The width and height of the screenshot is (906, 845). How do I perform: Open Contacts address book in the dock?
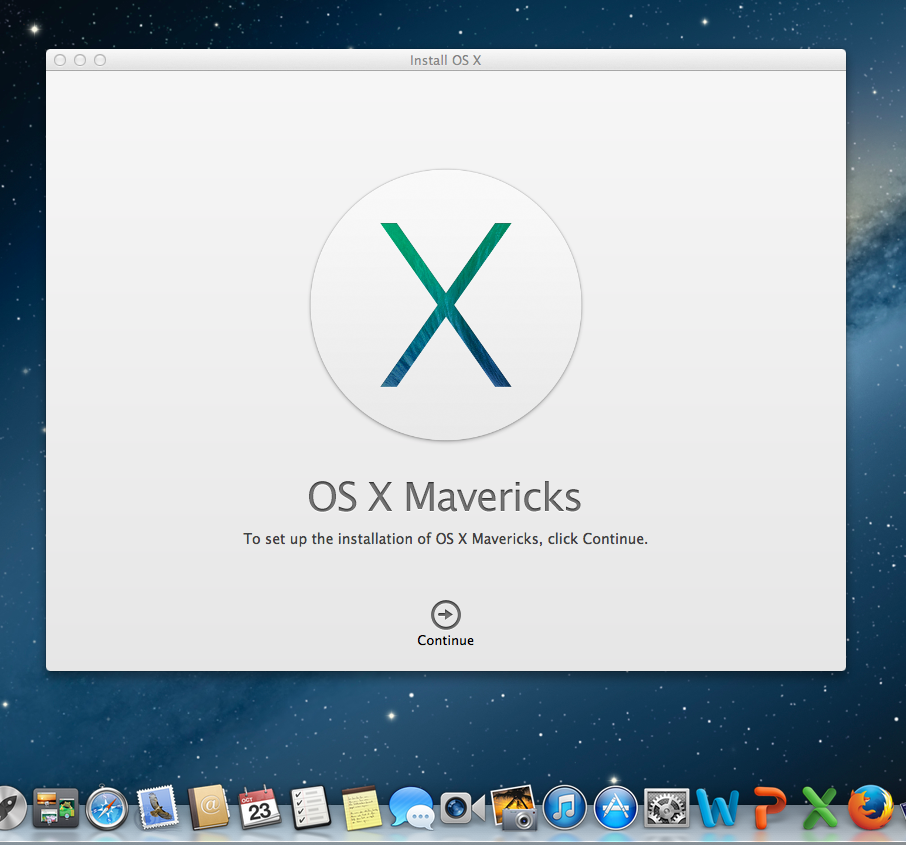click(209, 807)
